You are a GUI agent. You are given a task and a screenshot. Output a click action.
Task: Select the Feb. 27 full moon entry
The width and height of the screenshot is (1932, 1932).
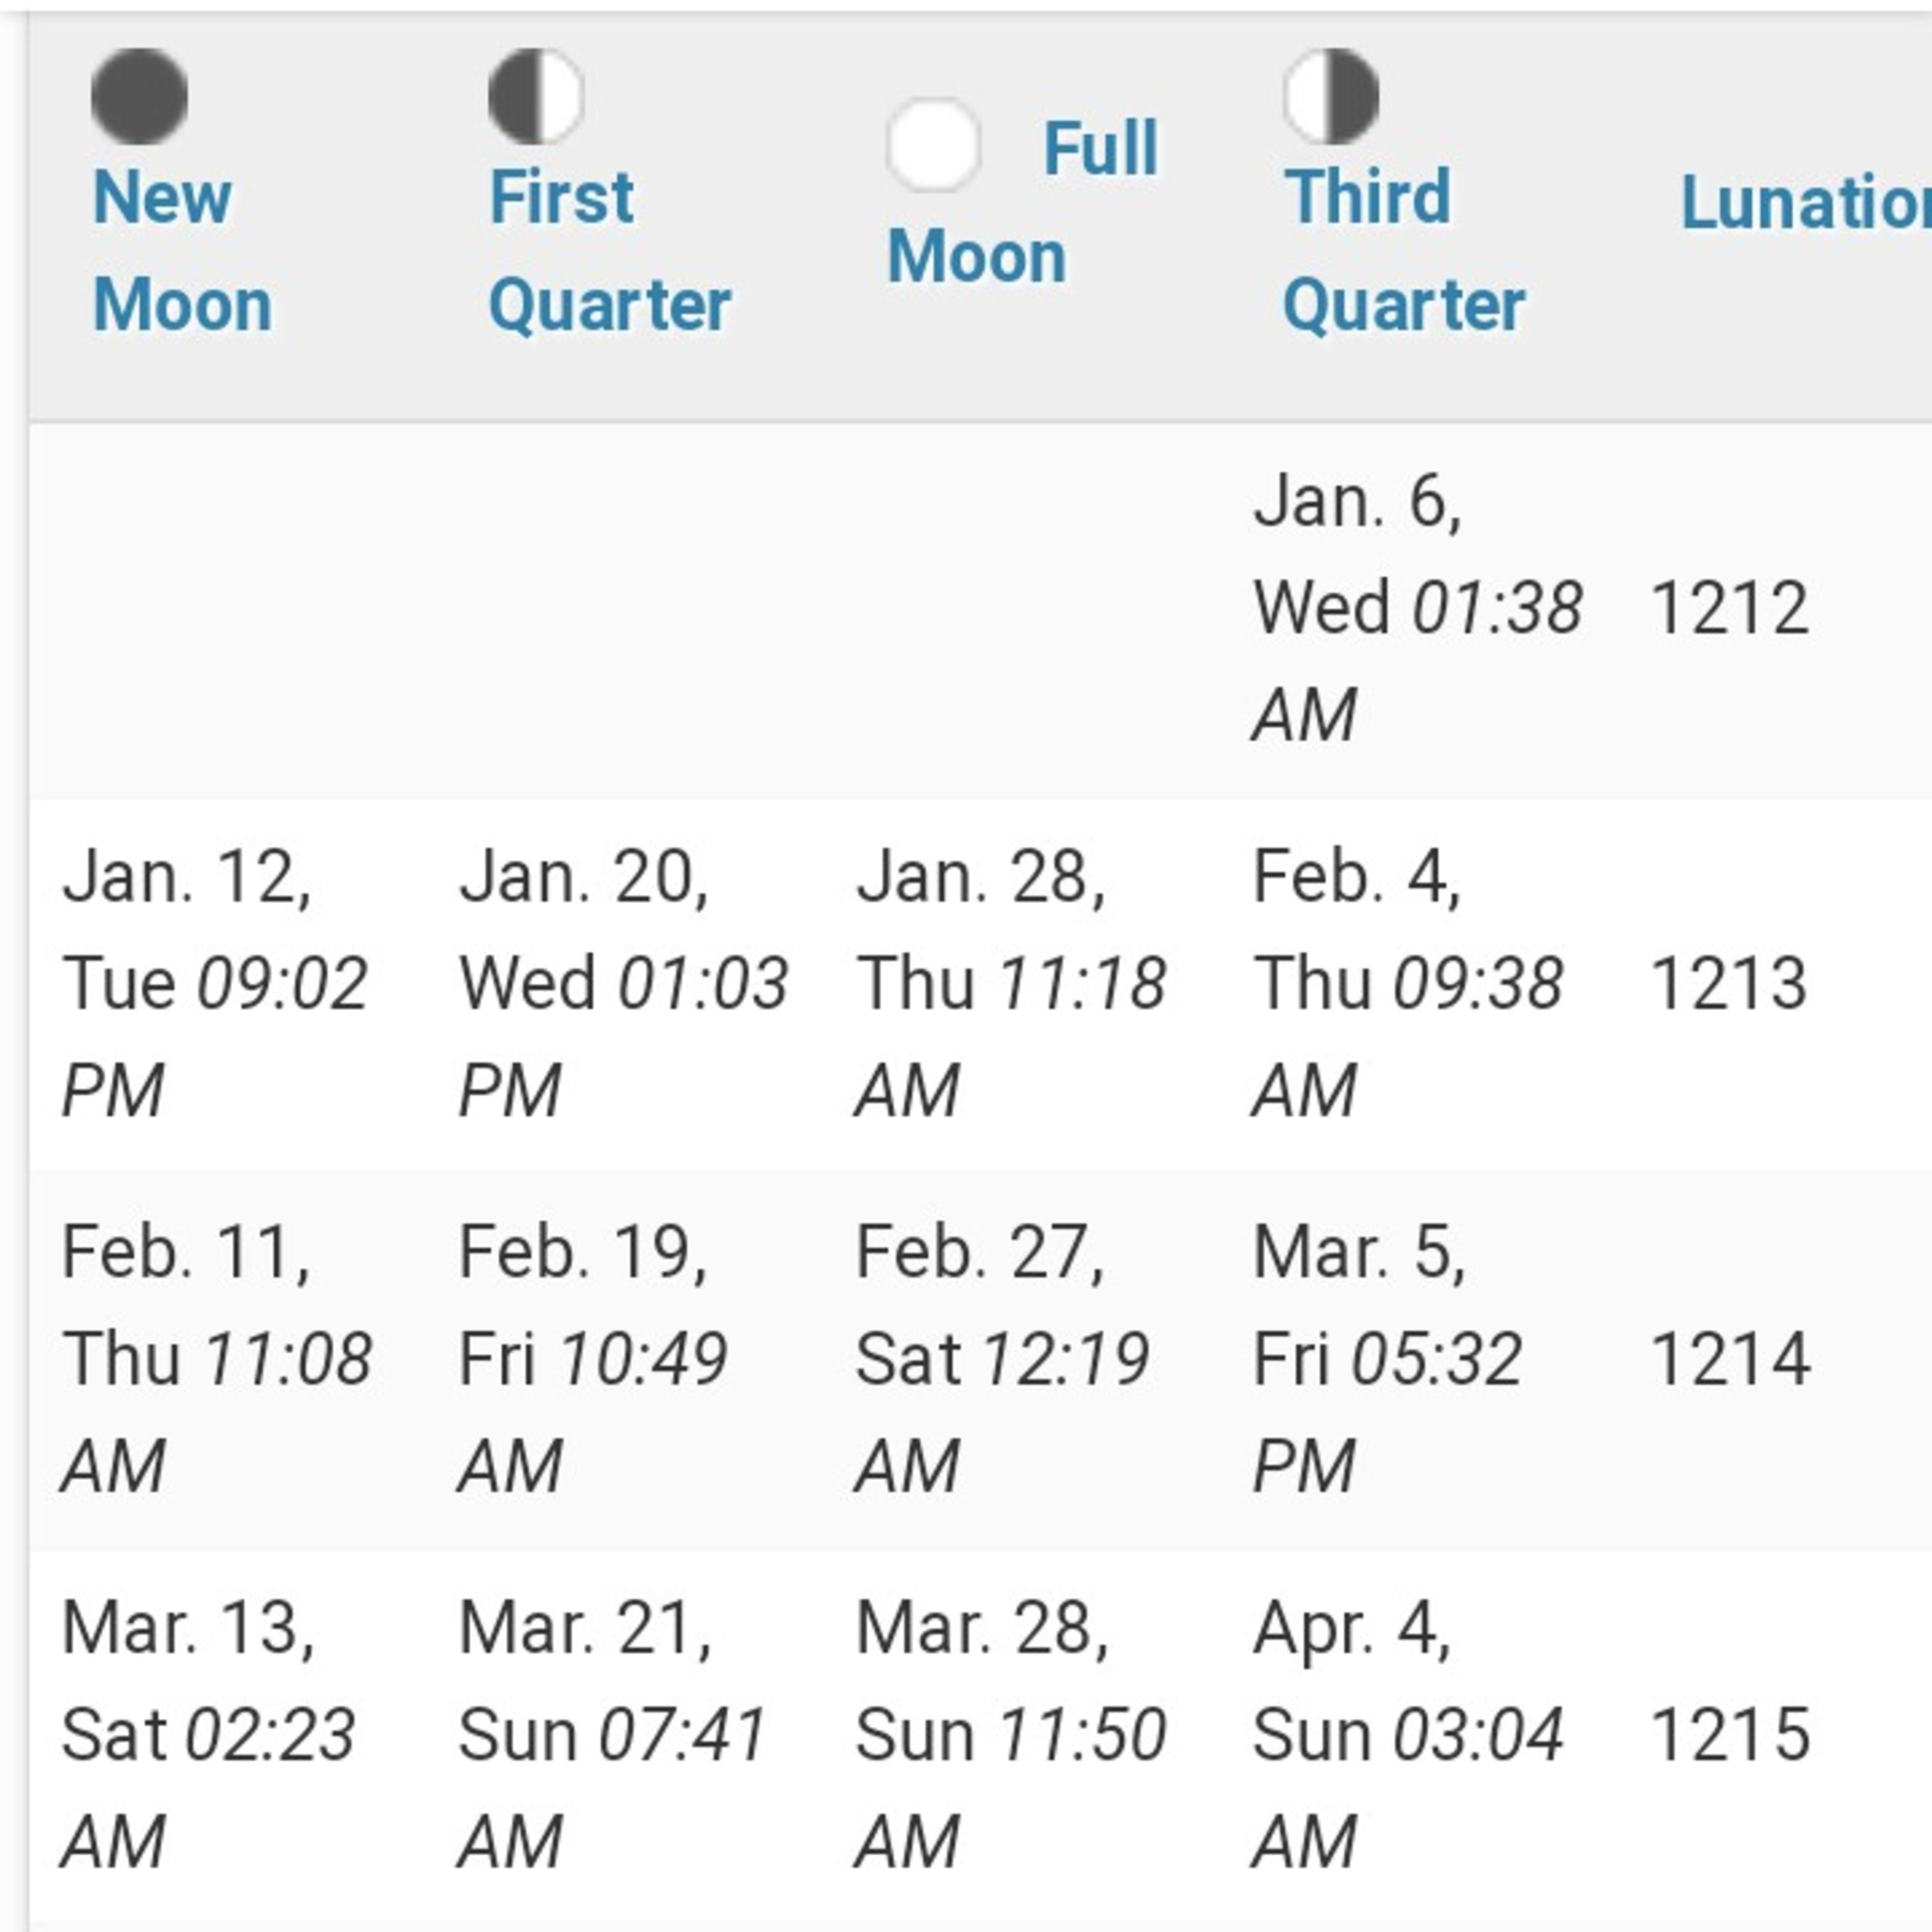pos(1003,1359)
